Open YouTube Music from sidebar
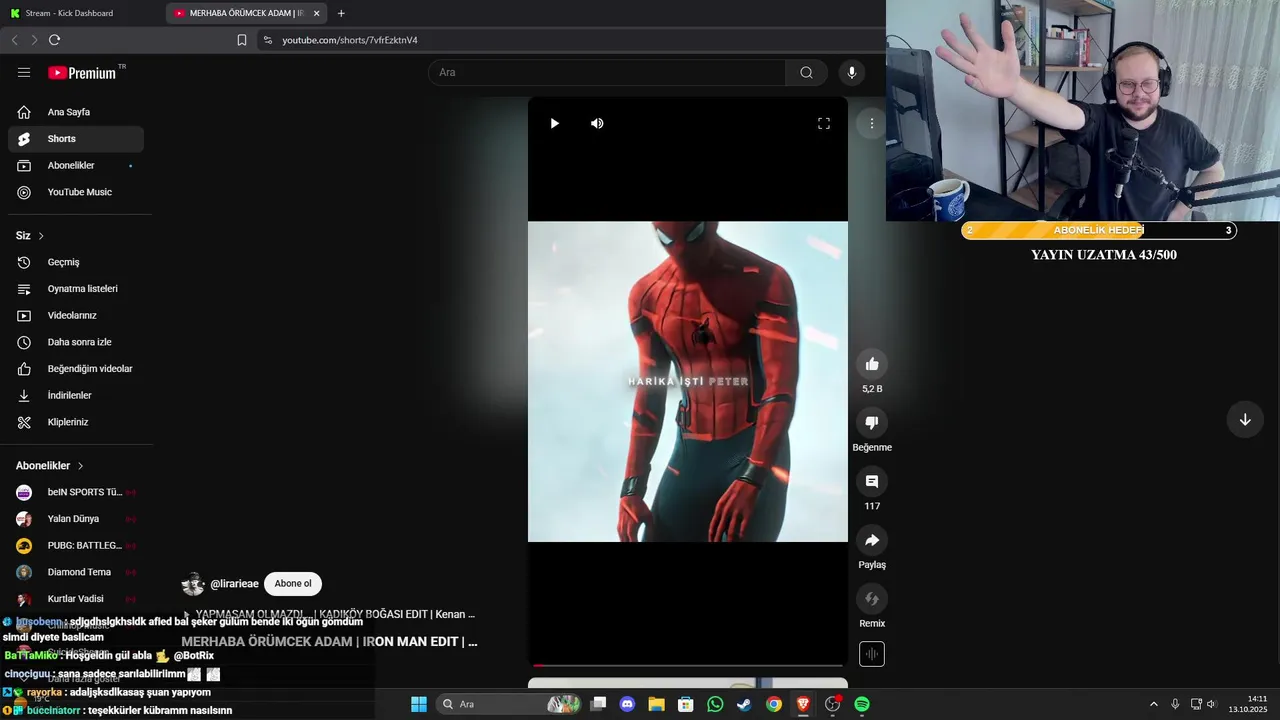 [x=76, y=192]
